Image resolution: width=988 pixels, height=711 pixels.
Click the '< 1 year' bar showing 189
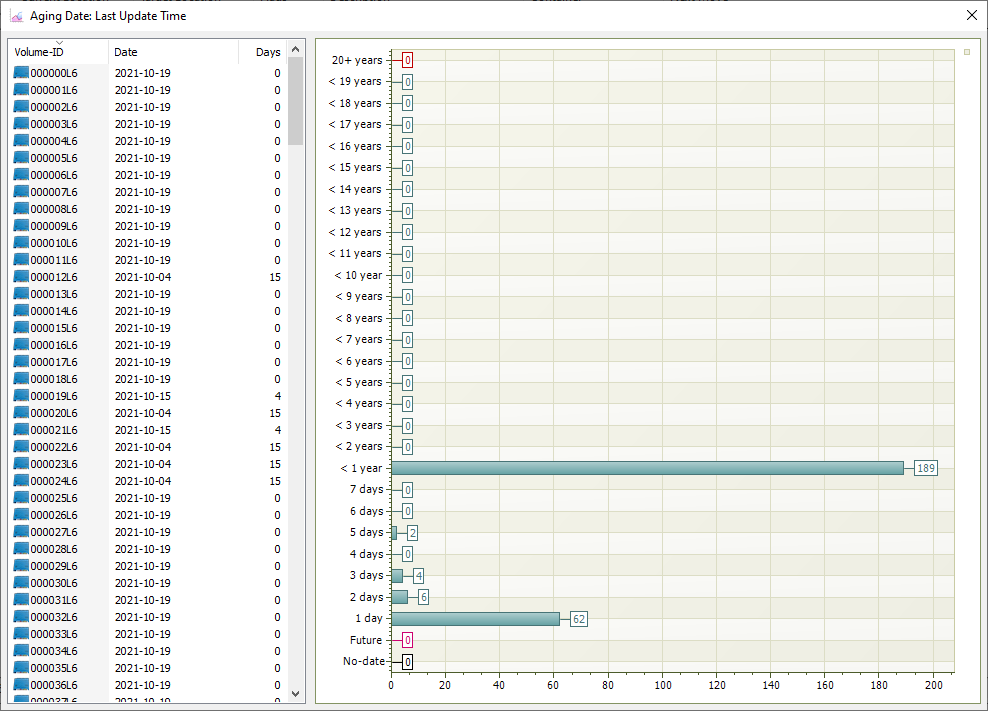point(647,468)
